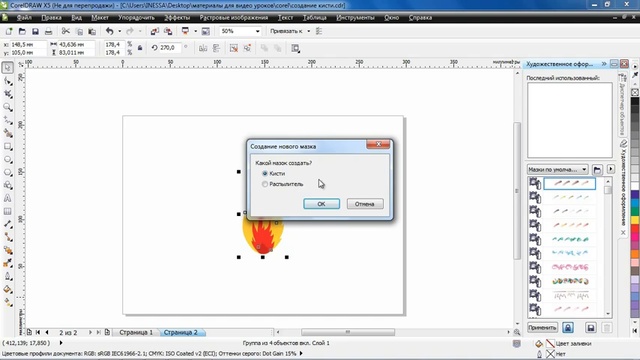Toggle the lock button beside Применить
Viewport: 640px width, 360px height.
[x=568, y=327]
